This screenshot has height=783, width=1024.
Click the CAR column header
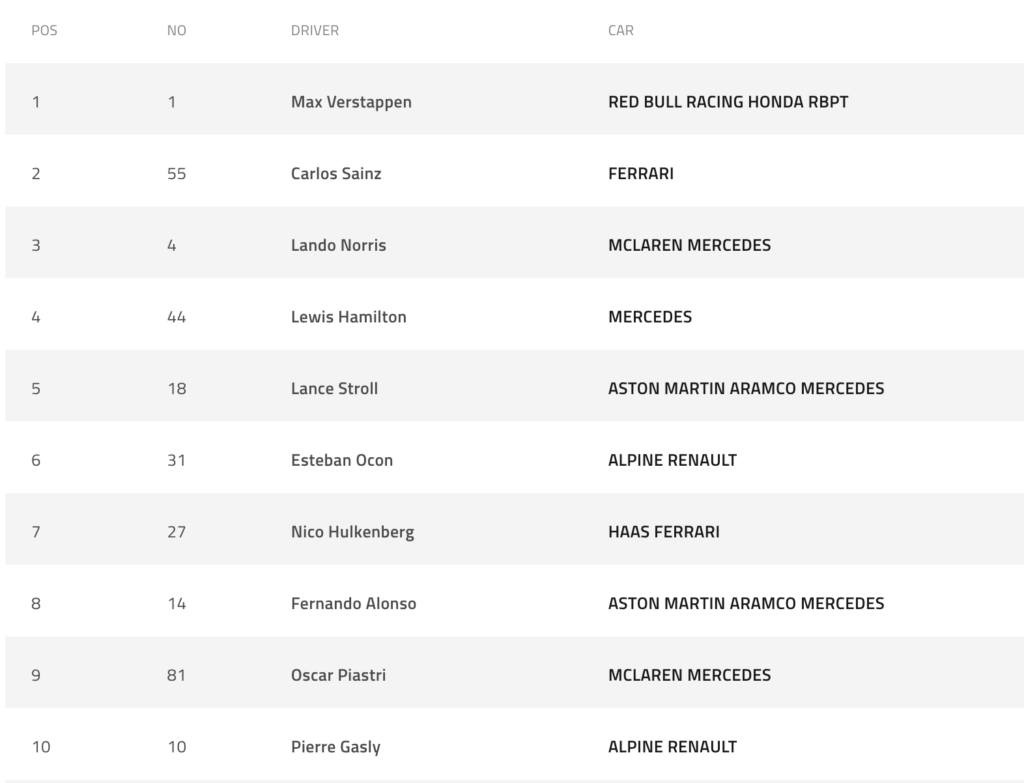coord(621,31)
